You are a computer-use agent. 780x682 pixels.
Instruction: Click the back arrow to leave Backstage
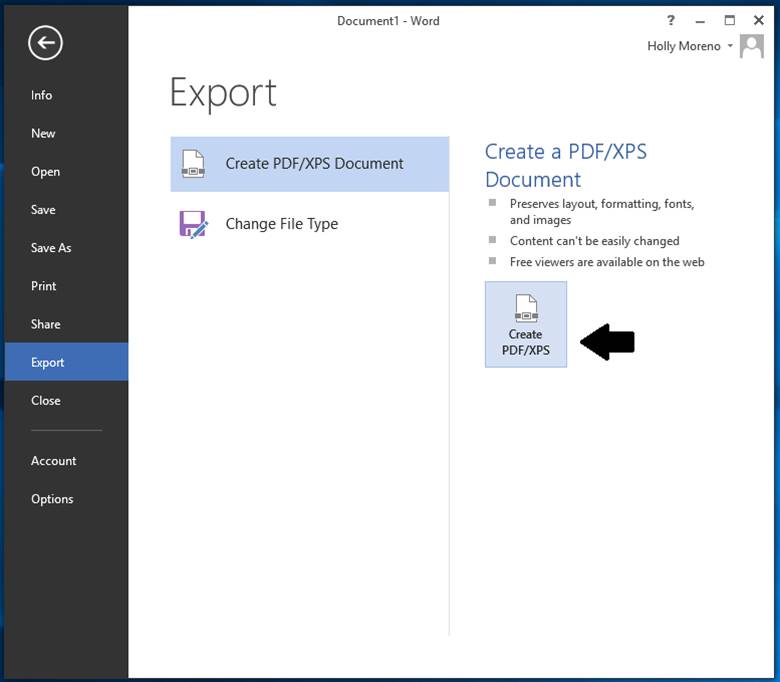45,43
